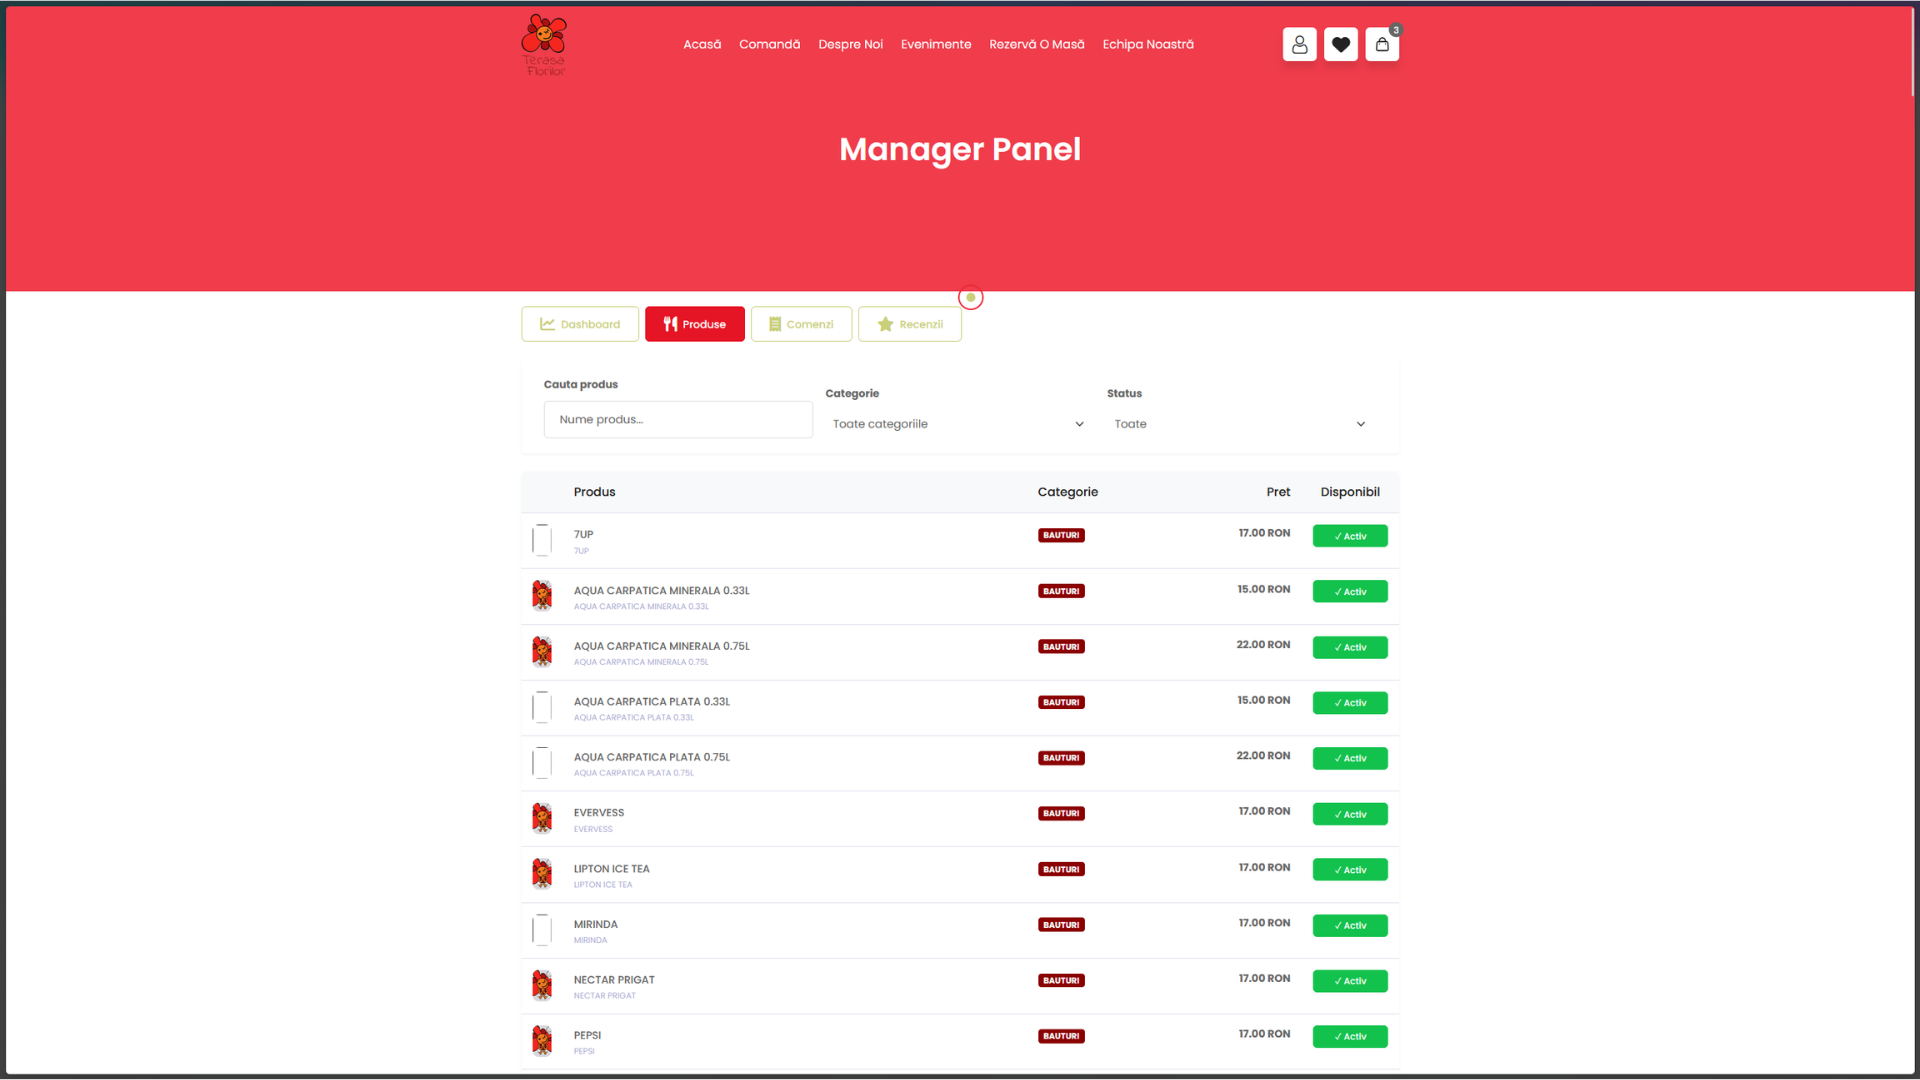Select the Produse tab
Viewport: 1920px width, 1080px height.
coord(695,324)
